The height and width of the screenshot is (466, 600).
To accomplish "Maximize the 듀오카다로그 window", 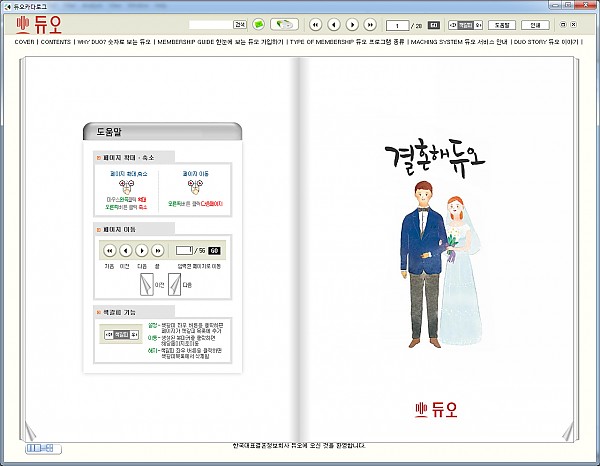I will [x=568, y=5].
